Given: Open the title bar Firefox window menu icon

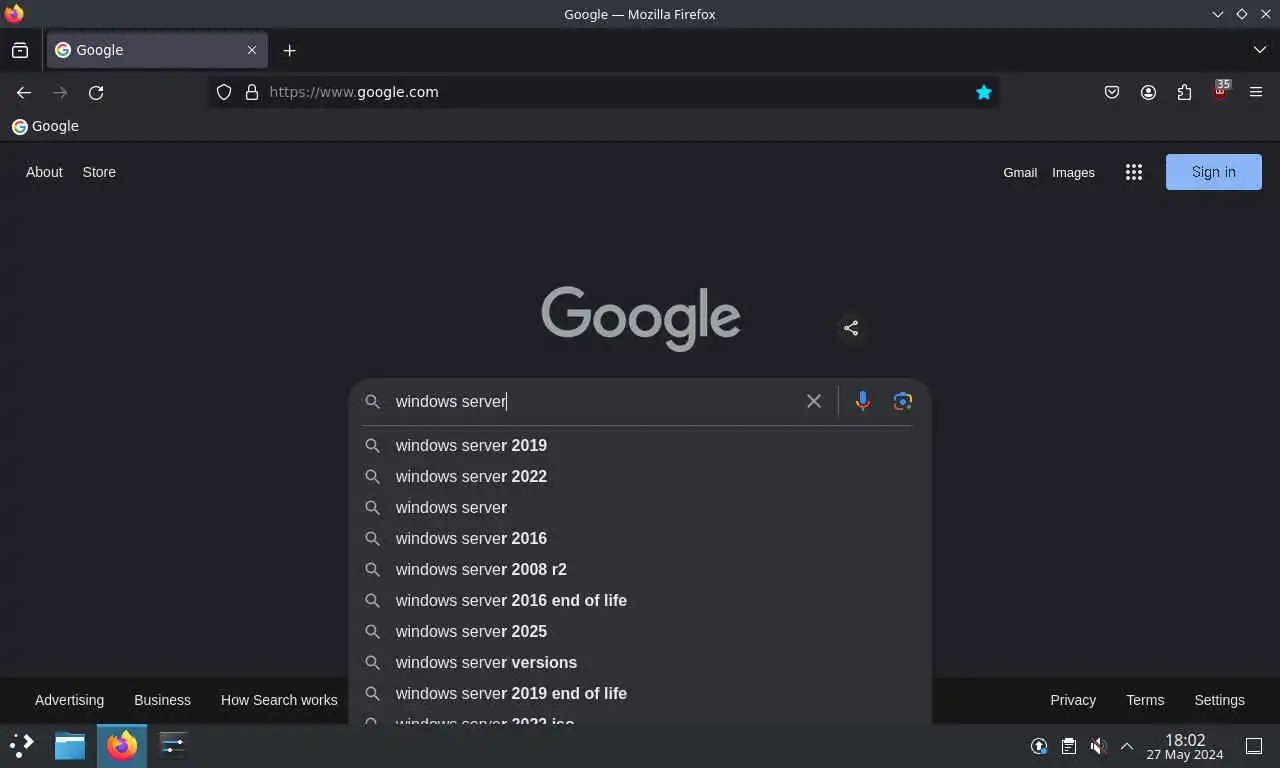Looking at the screenshot, I should (x=14, y=14).
